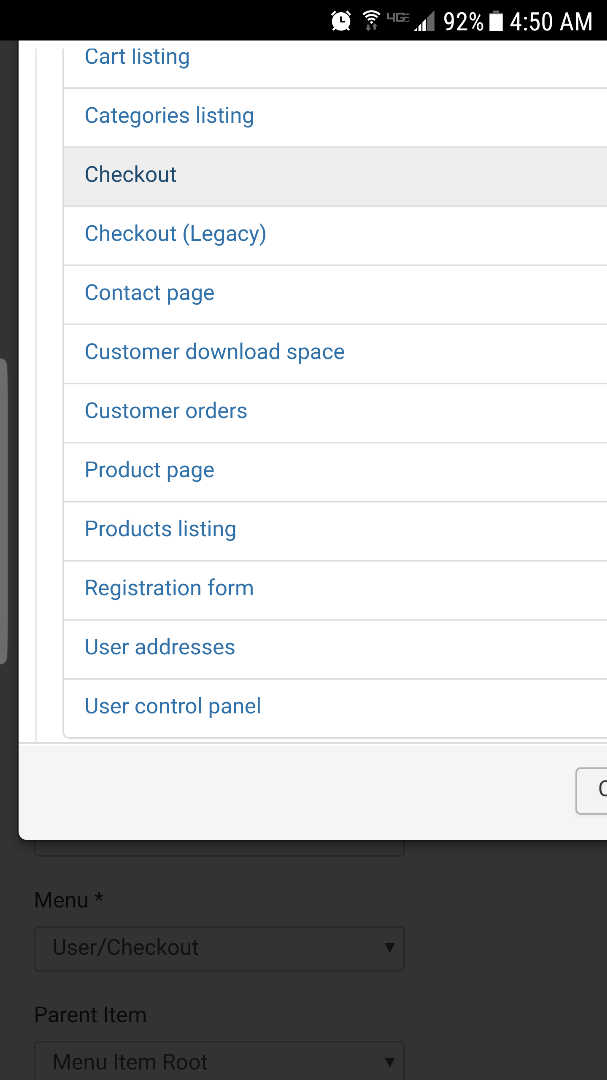The height and width of the screenshot is (1080, 607).
Task: Select User control panel entry
Action: (172, 706)
